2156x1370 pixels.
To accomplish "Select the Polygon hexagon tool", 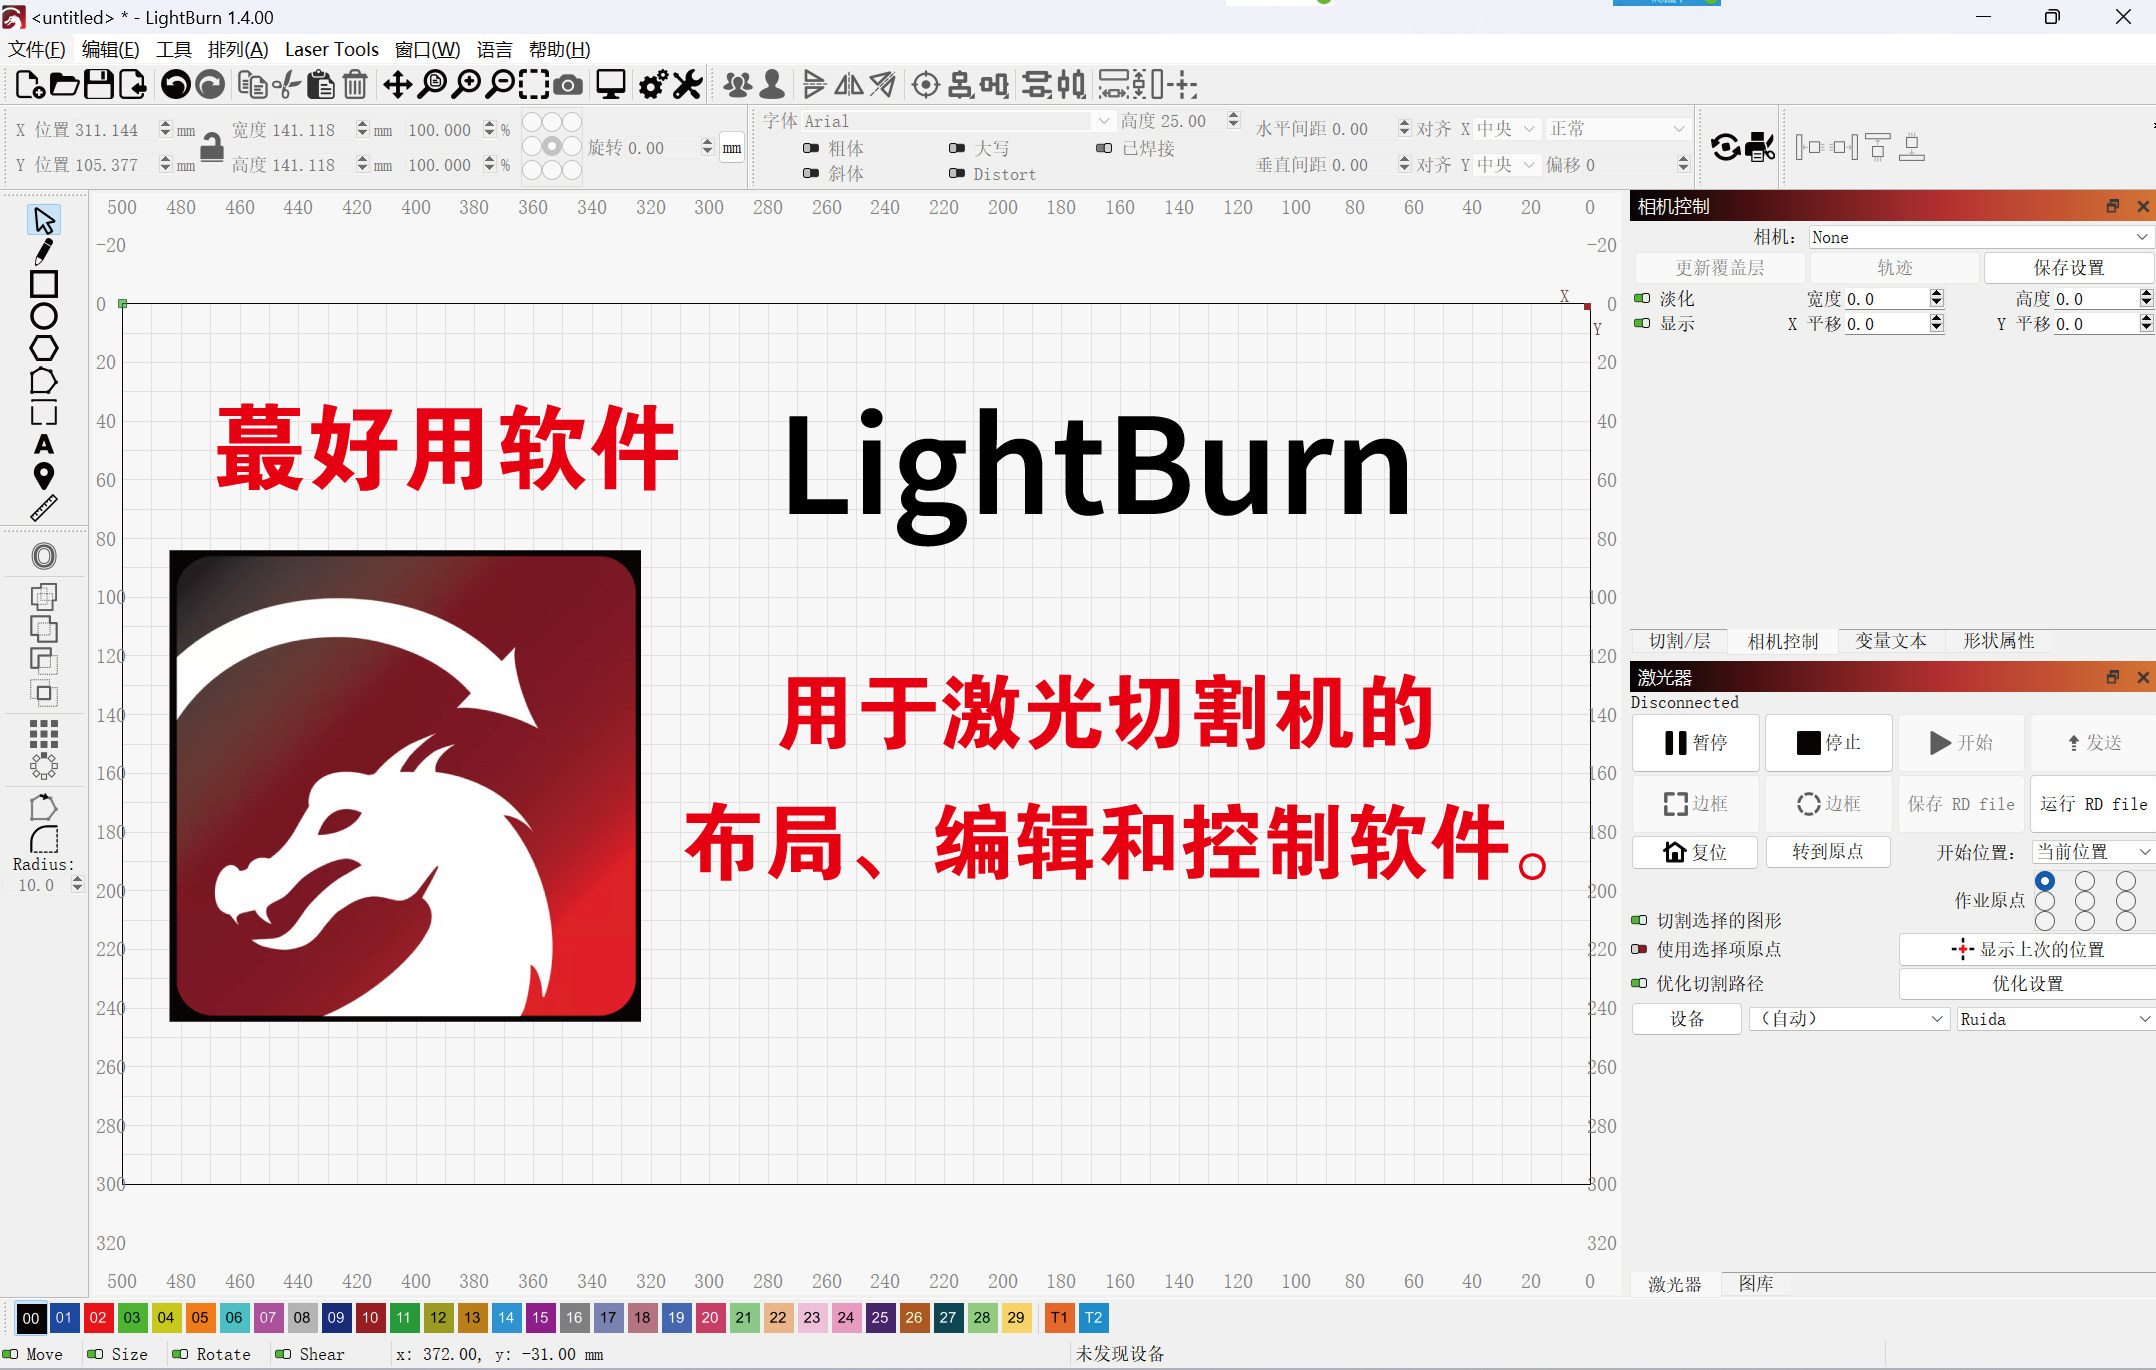I will pyautogui.click(x=44, y=348).
